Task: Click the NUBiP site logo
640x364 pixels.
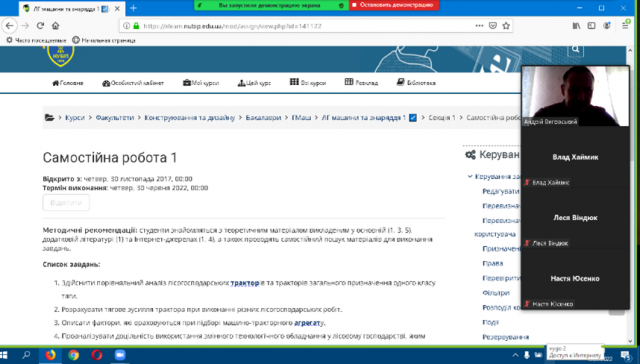Action: 60,56
